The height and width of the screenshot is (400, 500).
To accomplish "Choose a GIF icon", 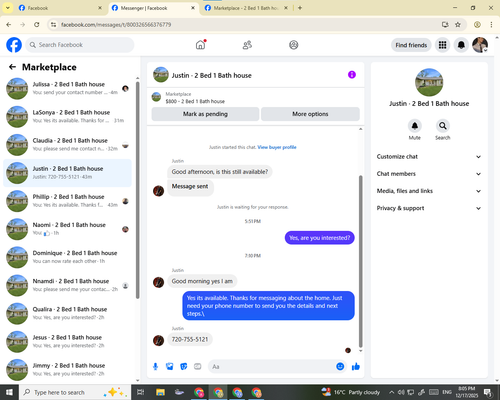I will coord(198,367).
